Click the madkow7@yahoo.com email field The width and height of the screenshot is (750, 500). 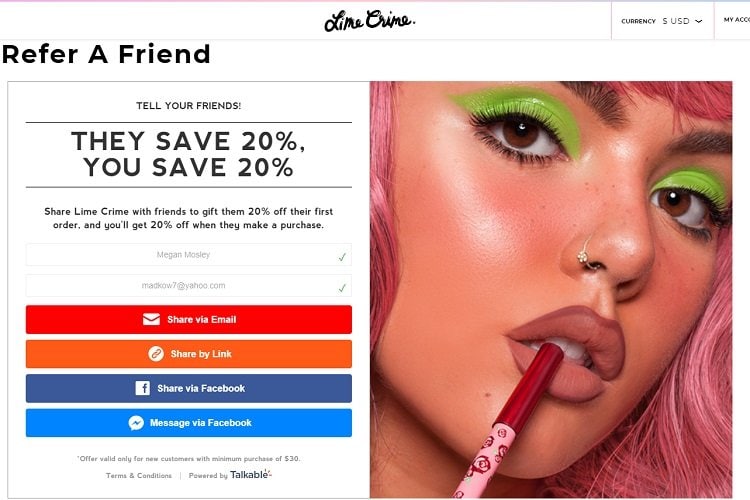click(x=189, y=285)
